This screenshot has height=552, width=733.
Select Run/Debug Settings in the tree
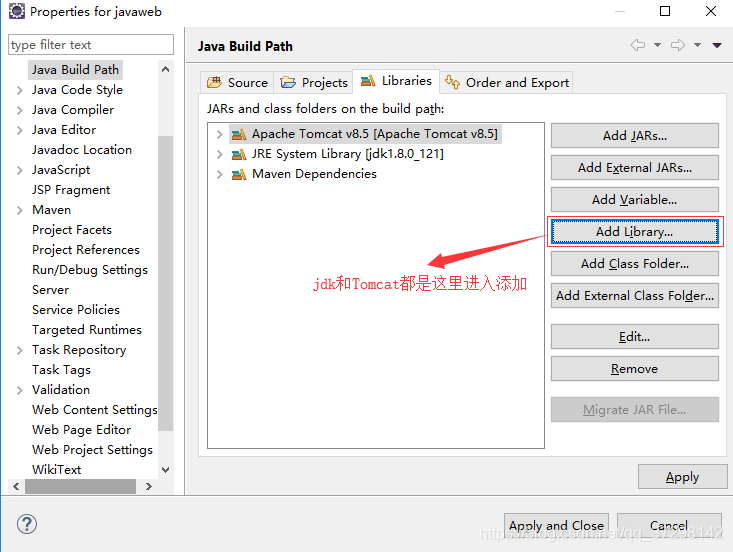pyautogui.click(x=90, y=270)
